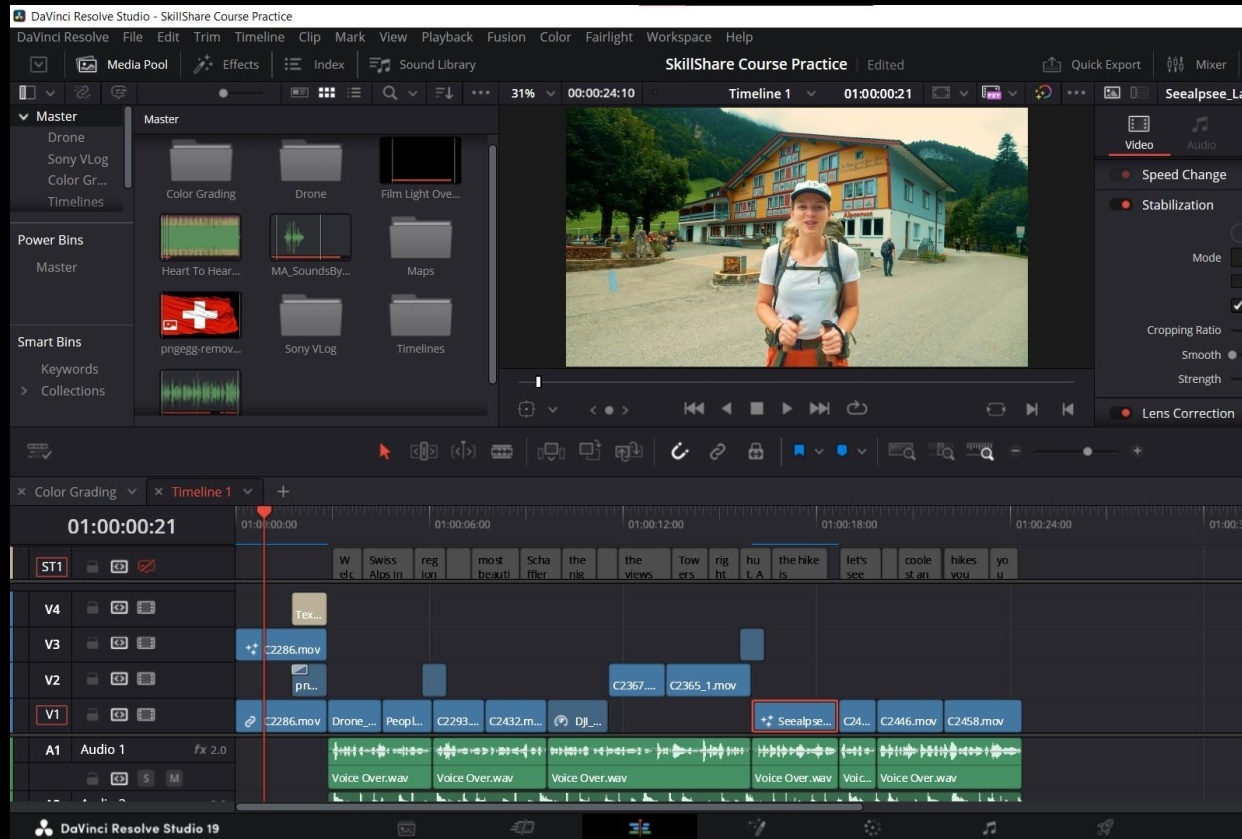The image size is (1242, 839).
Task: Toggle Bypass Color Grades icon in viewer
Action: tap(1043, 93)
